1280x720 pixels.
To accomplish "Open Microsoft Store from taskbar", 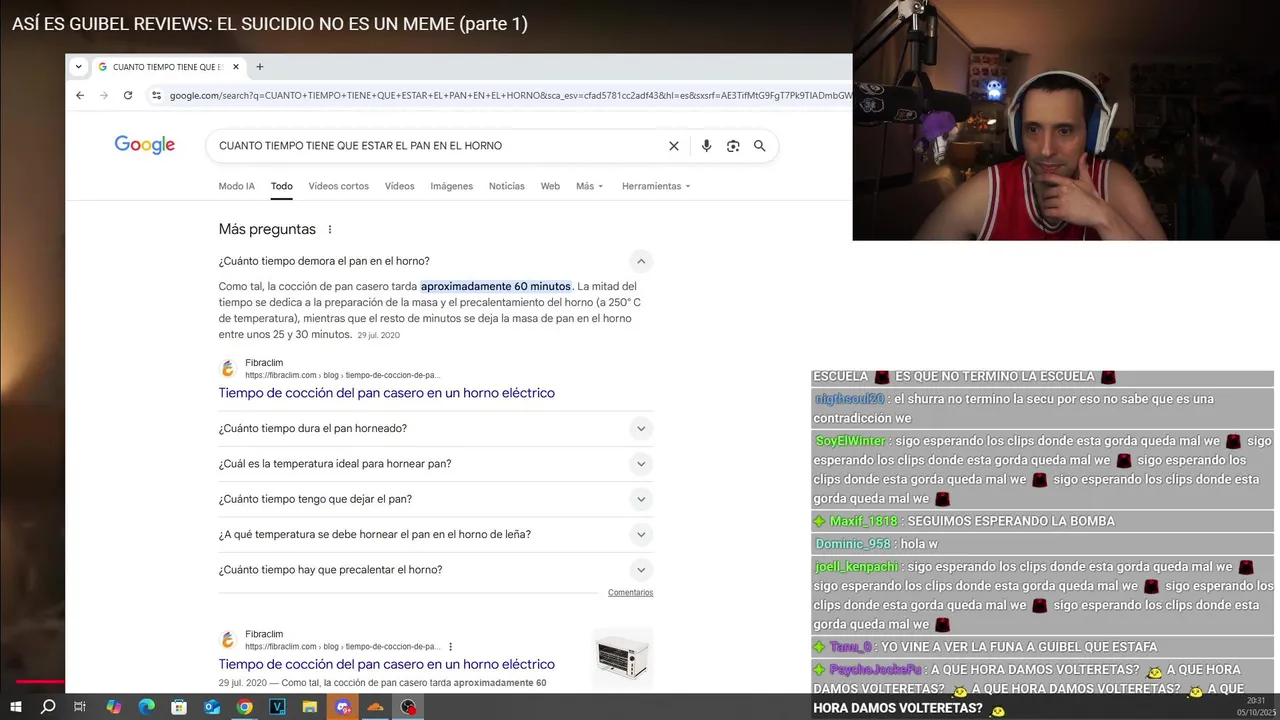I will (179, 707).
